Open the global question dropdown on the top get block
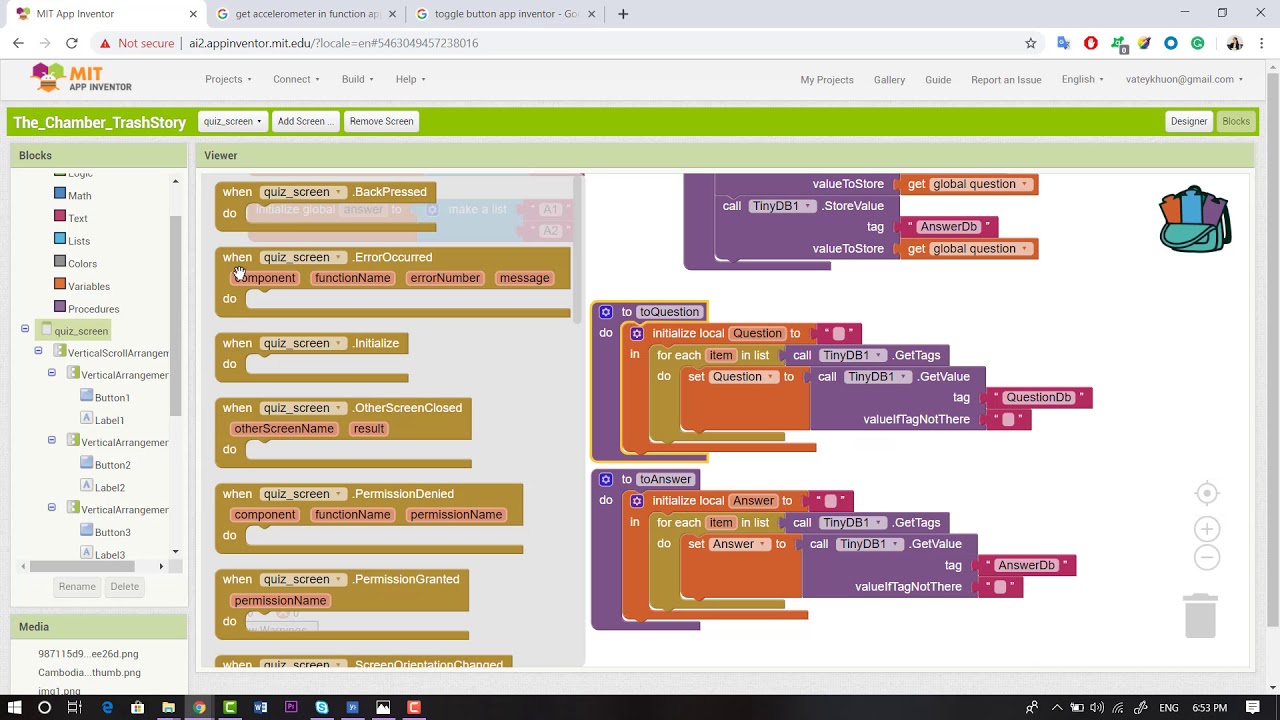Viewport: 1280px width, 720px height. coord(981,184)
